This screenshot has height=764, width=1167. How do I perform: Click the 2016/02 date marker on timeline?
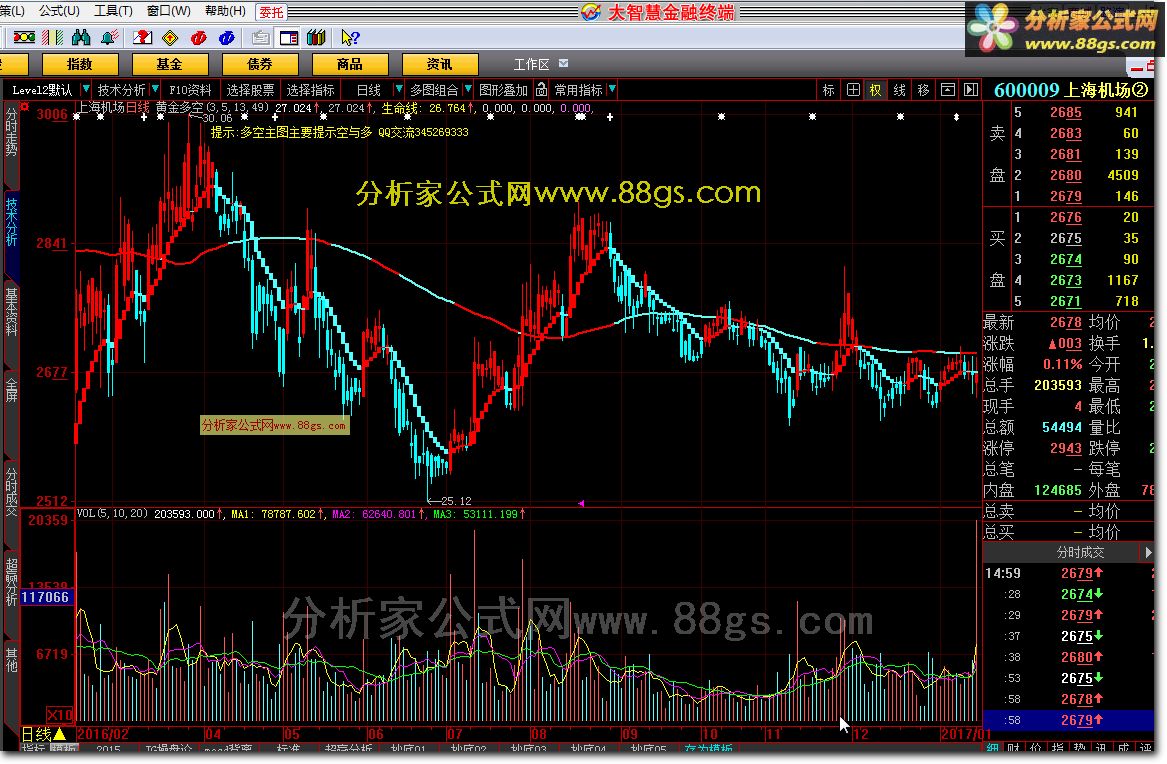(103, 734)
